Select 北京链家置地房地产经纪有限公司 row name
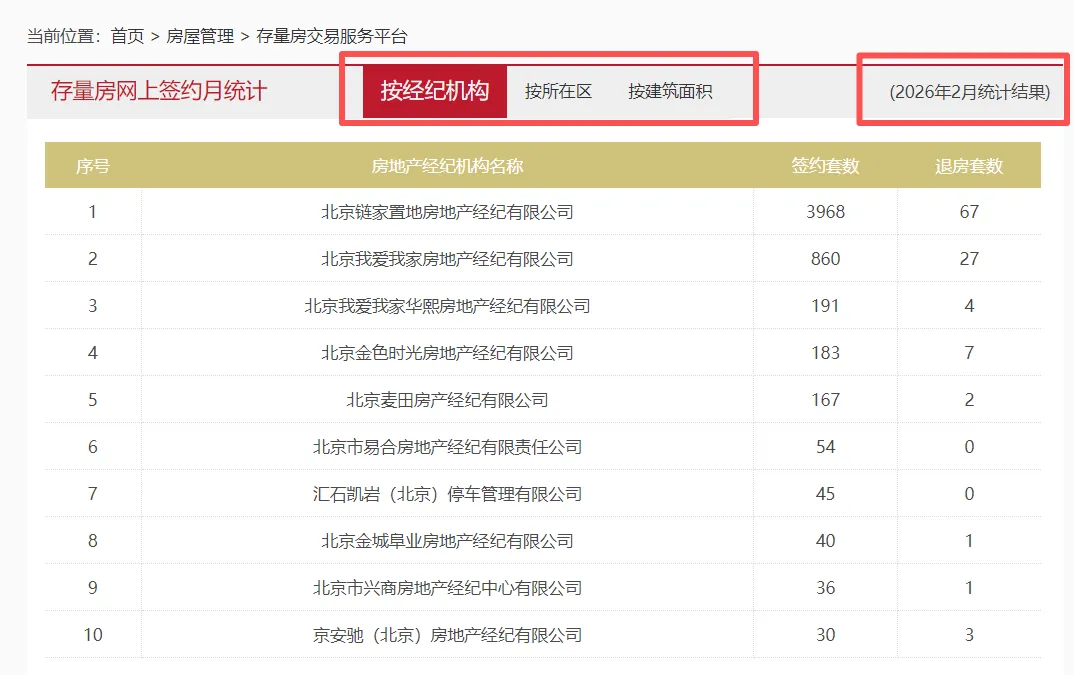Screen dimensions: 1074x675 coord(447,212)
